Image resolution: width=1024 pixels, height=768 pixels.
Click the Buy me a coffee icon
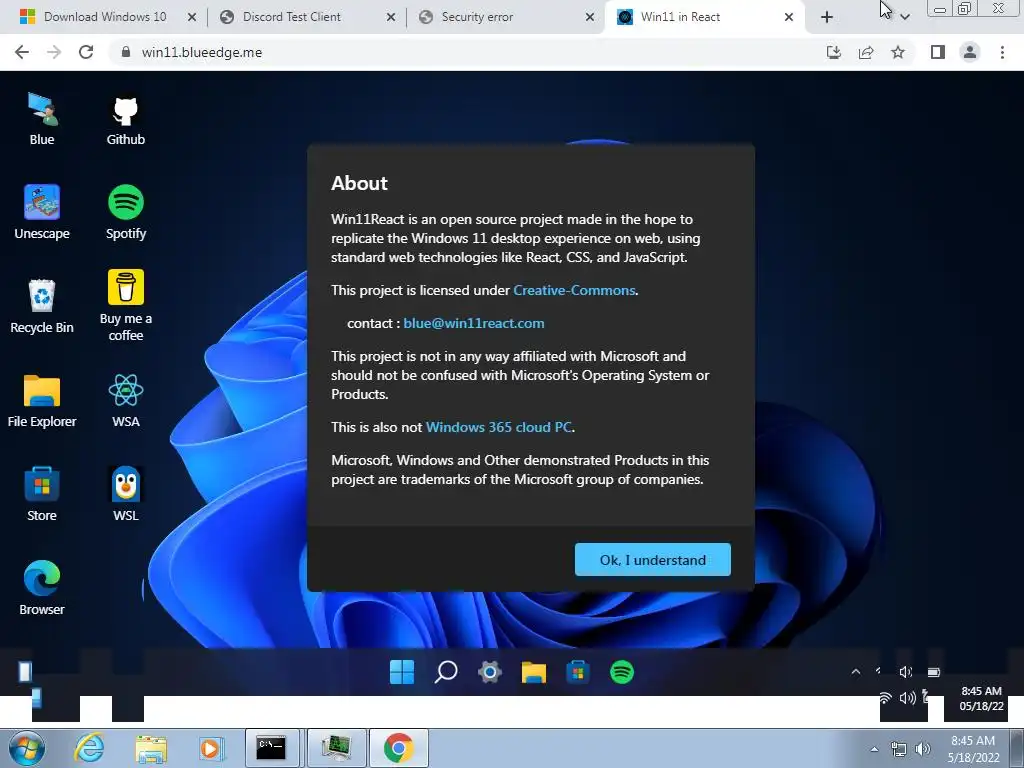tap(125, 306)
